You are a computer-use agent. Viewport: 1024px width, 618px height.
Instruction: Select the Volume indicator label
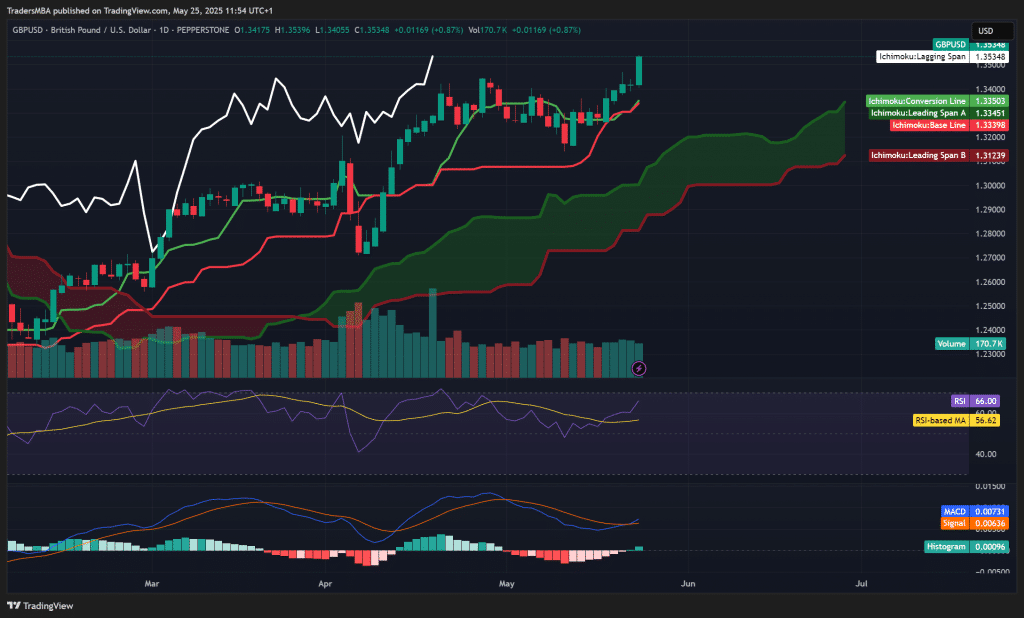[x=952, y=343]
